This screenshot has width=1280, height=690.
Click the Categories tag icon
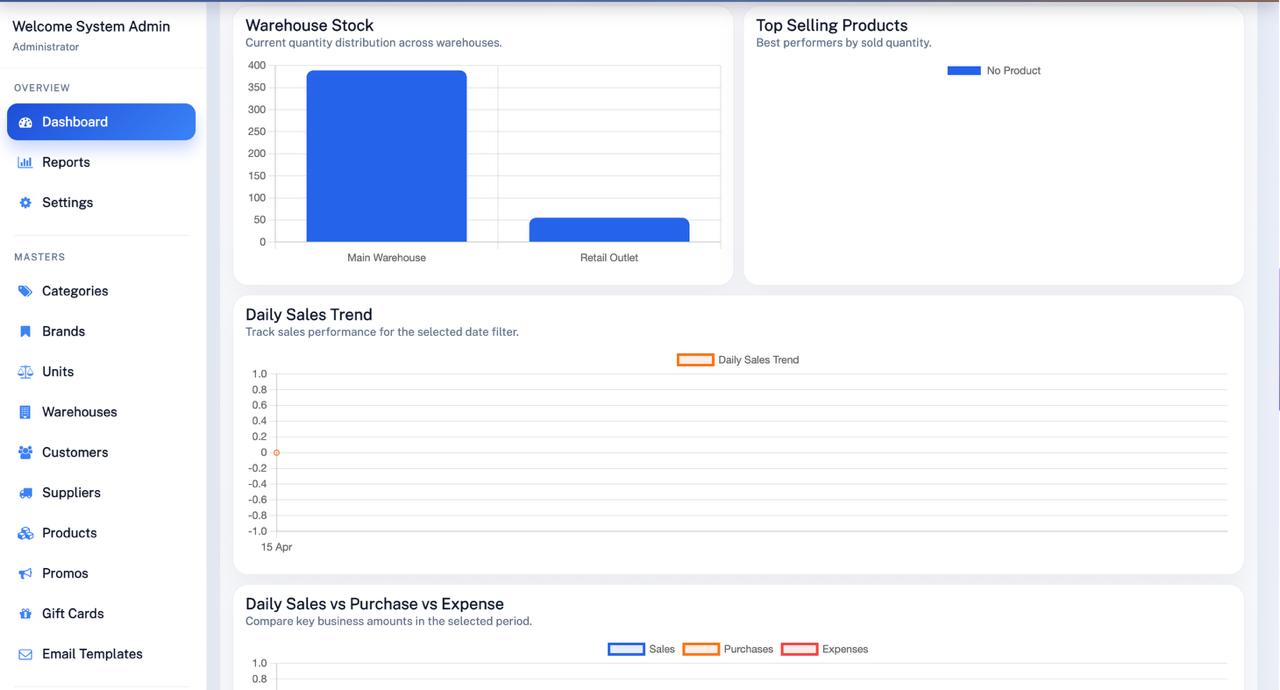pyautogui.click(x=24, y=291)
